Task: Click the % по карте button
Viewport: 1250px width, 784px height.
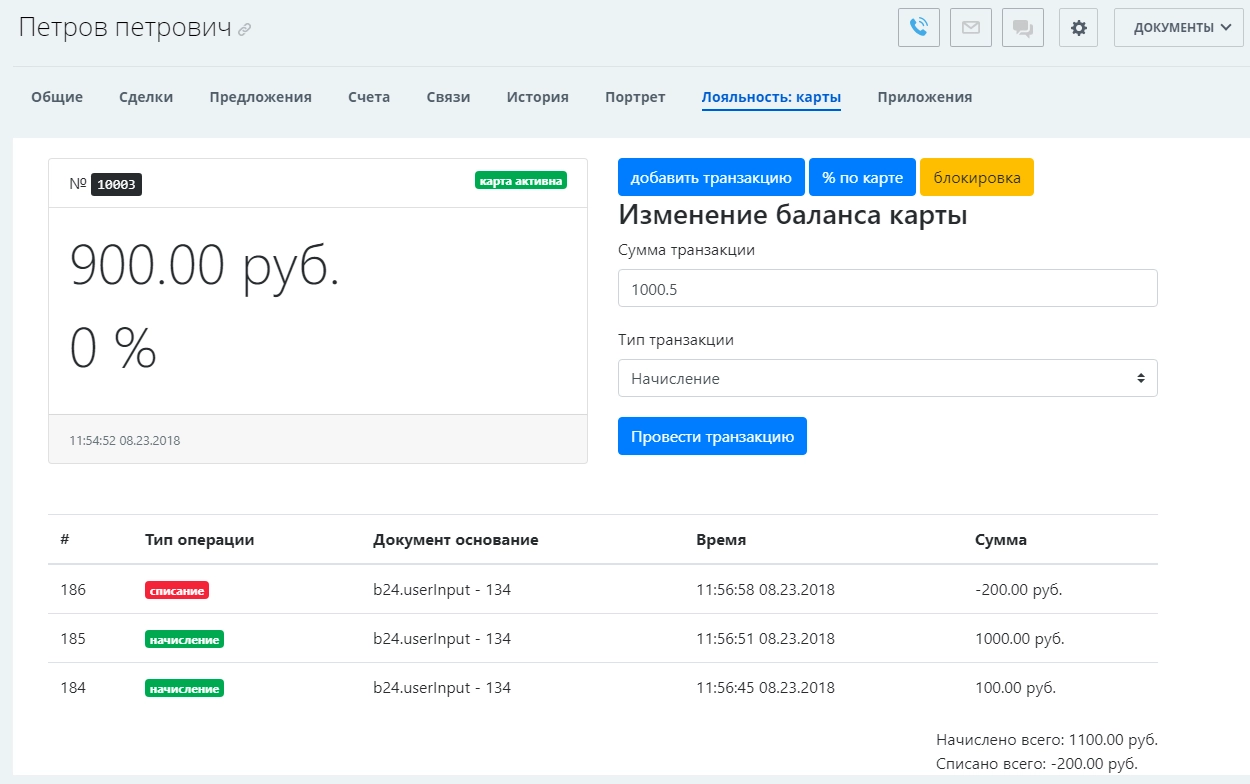Action: (860, 176)
